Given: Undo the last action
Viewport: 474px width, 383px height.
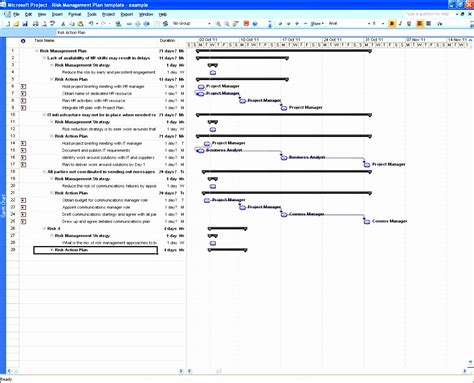Looking at the screenshot, I should [x=91, y=24].
